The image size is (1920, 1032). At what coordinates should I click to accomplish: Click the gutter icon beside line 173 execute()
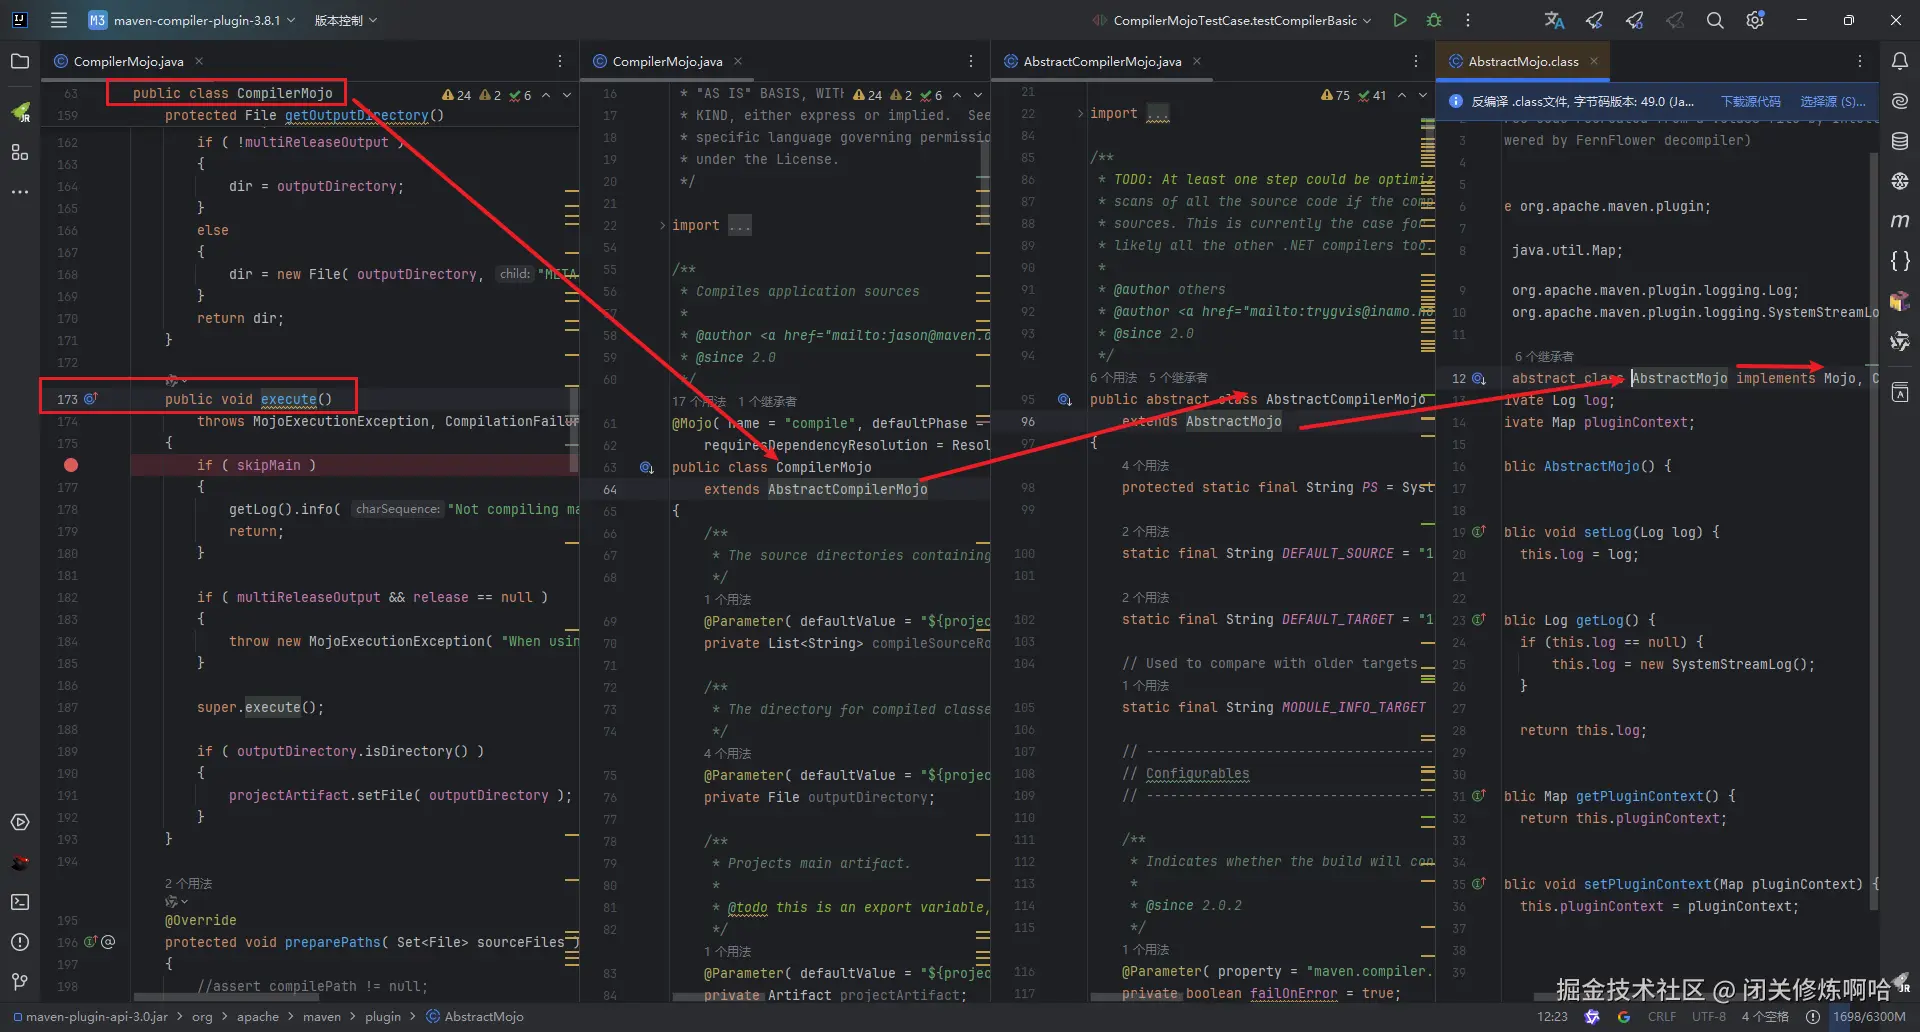pyautogui.click(x=91, y=399)
